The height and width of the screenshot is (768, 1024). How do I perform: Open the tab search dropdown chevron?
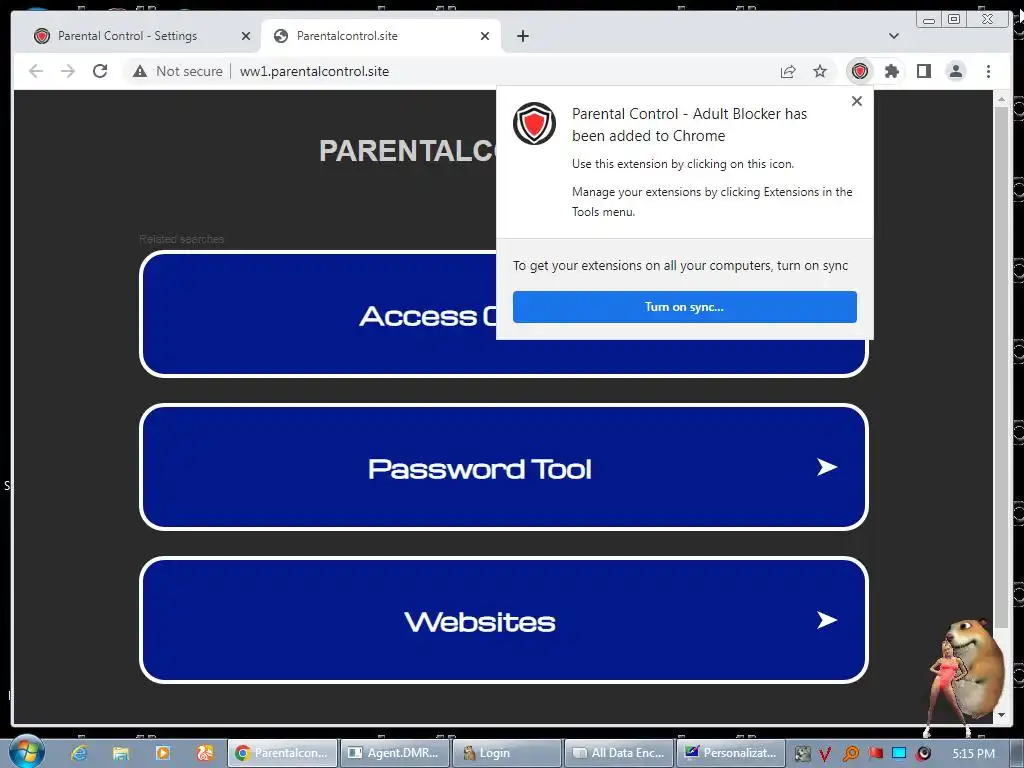click(x=893, y=36)
